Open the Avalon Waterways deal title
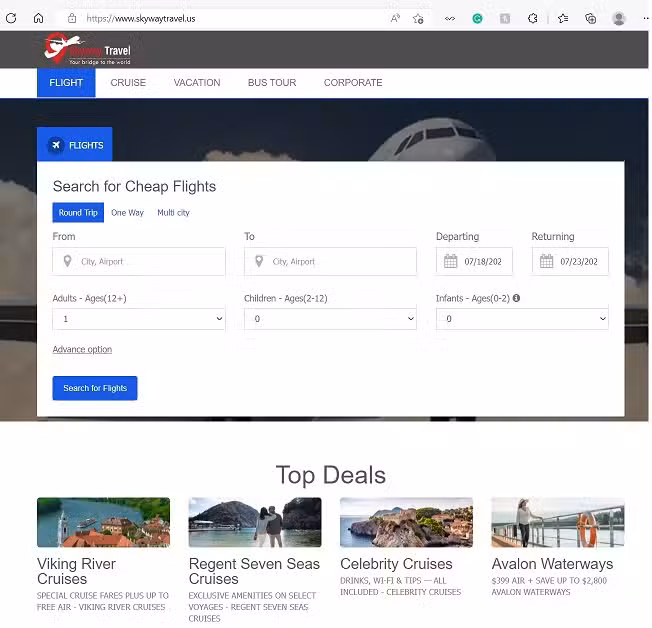The width and height of the screenshot is (652, 628). click(552, 564)
